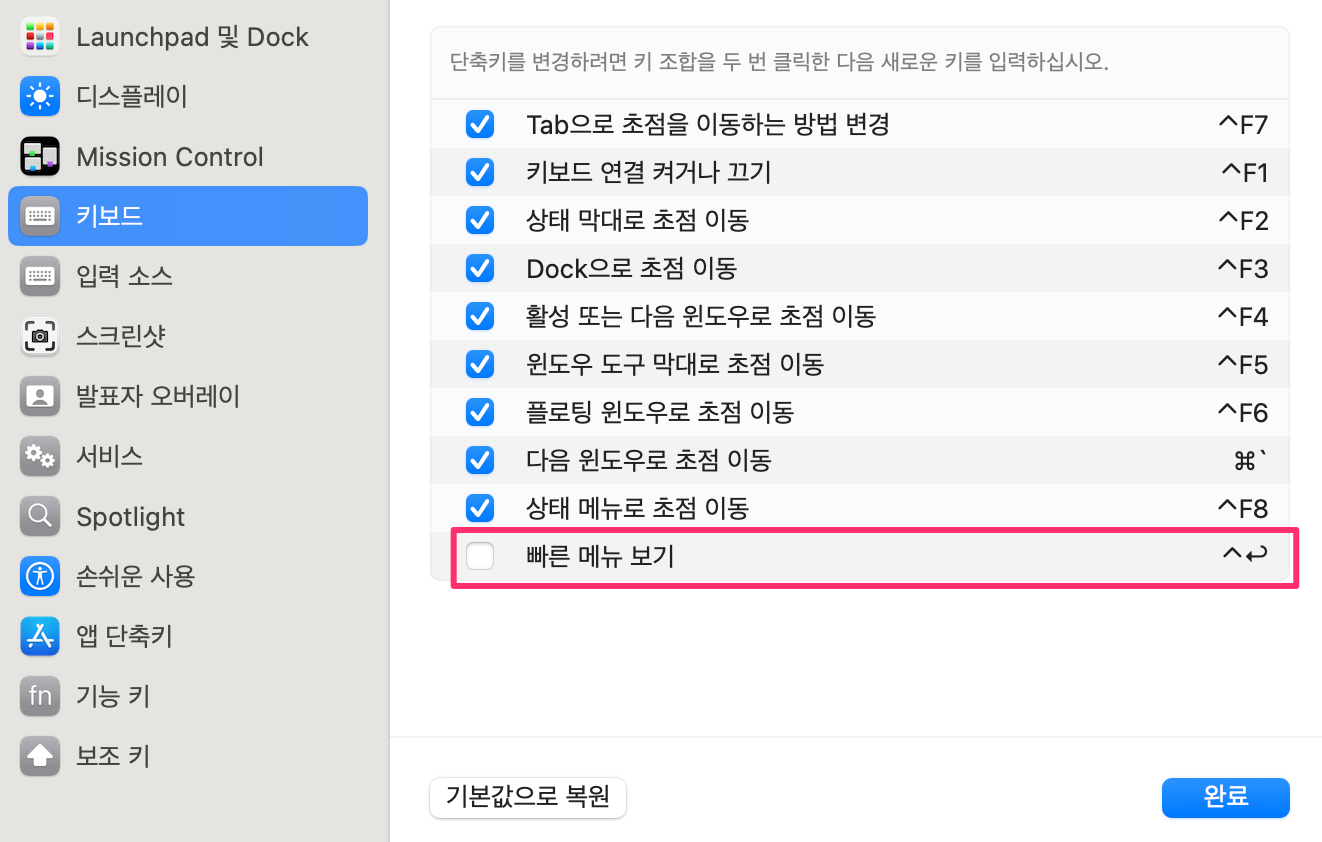1322x842 pixels.
Task: Select 입력 소스 in the sidebar
Action: click(x=124, y=277)
